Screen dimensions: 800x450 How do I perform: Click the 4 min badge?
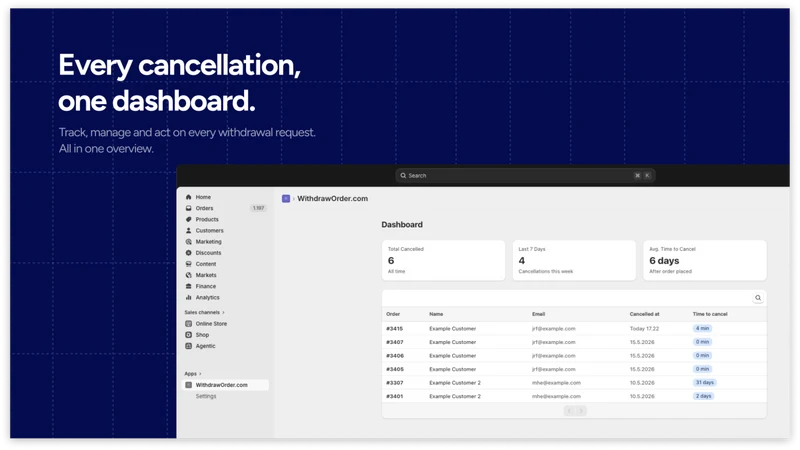703,329
